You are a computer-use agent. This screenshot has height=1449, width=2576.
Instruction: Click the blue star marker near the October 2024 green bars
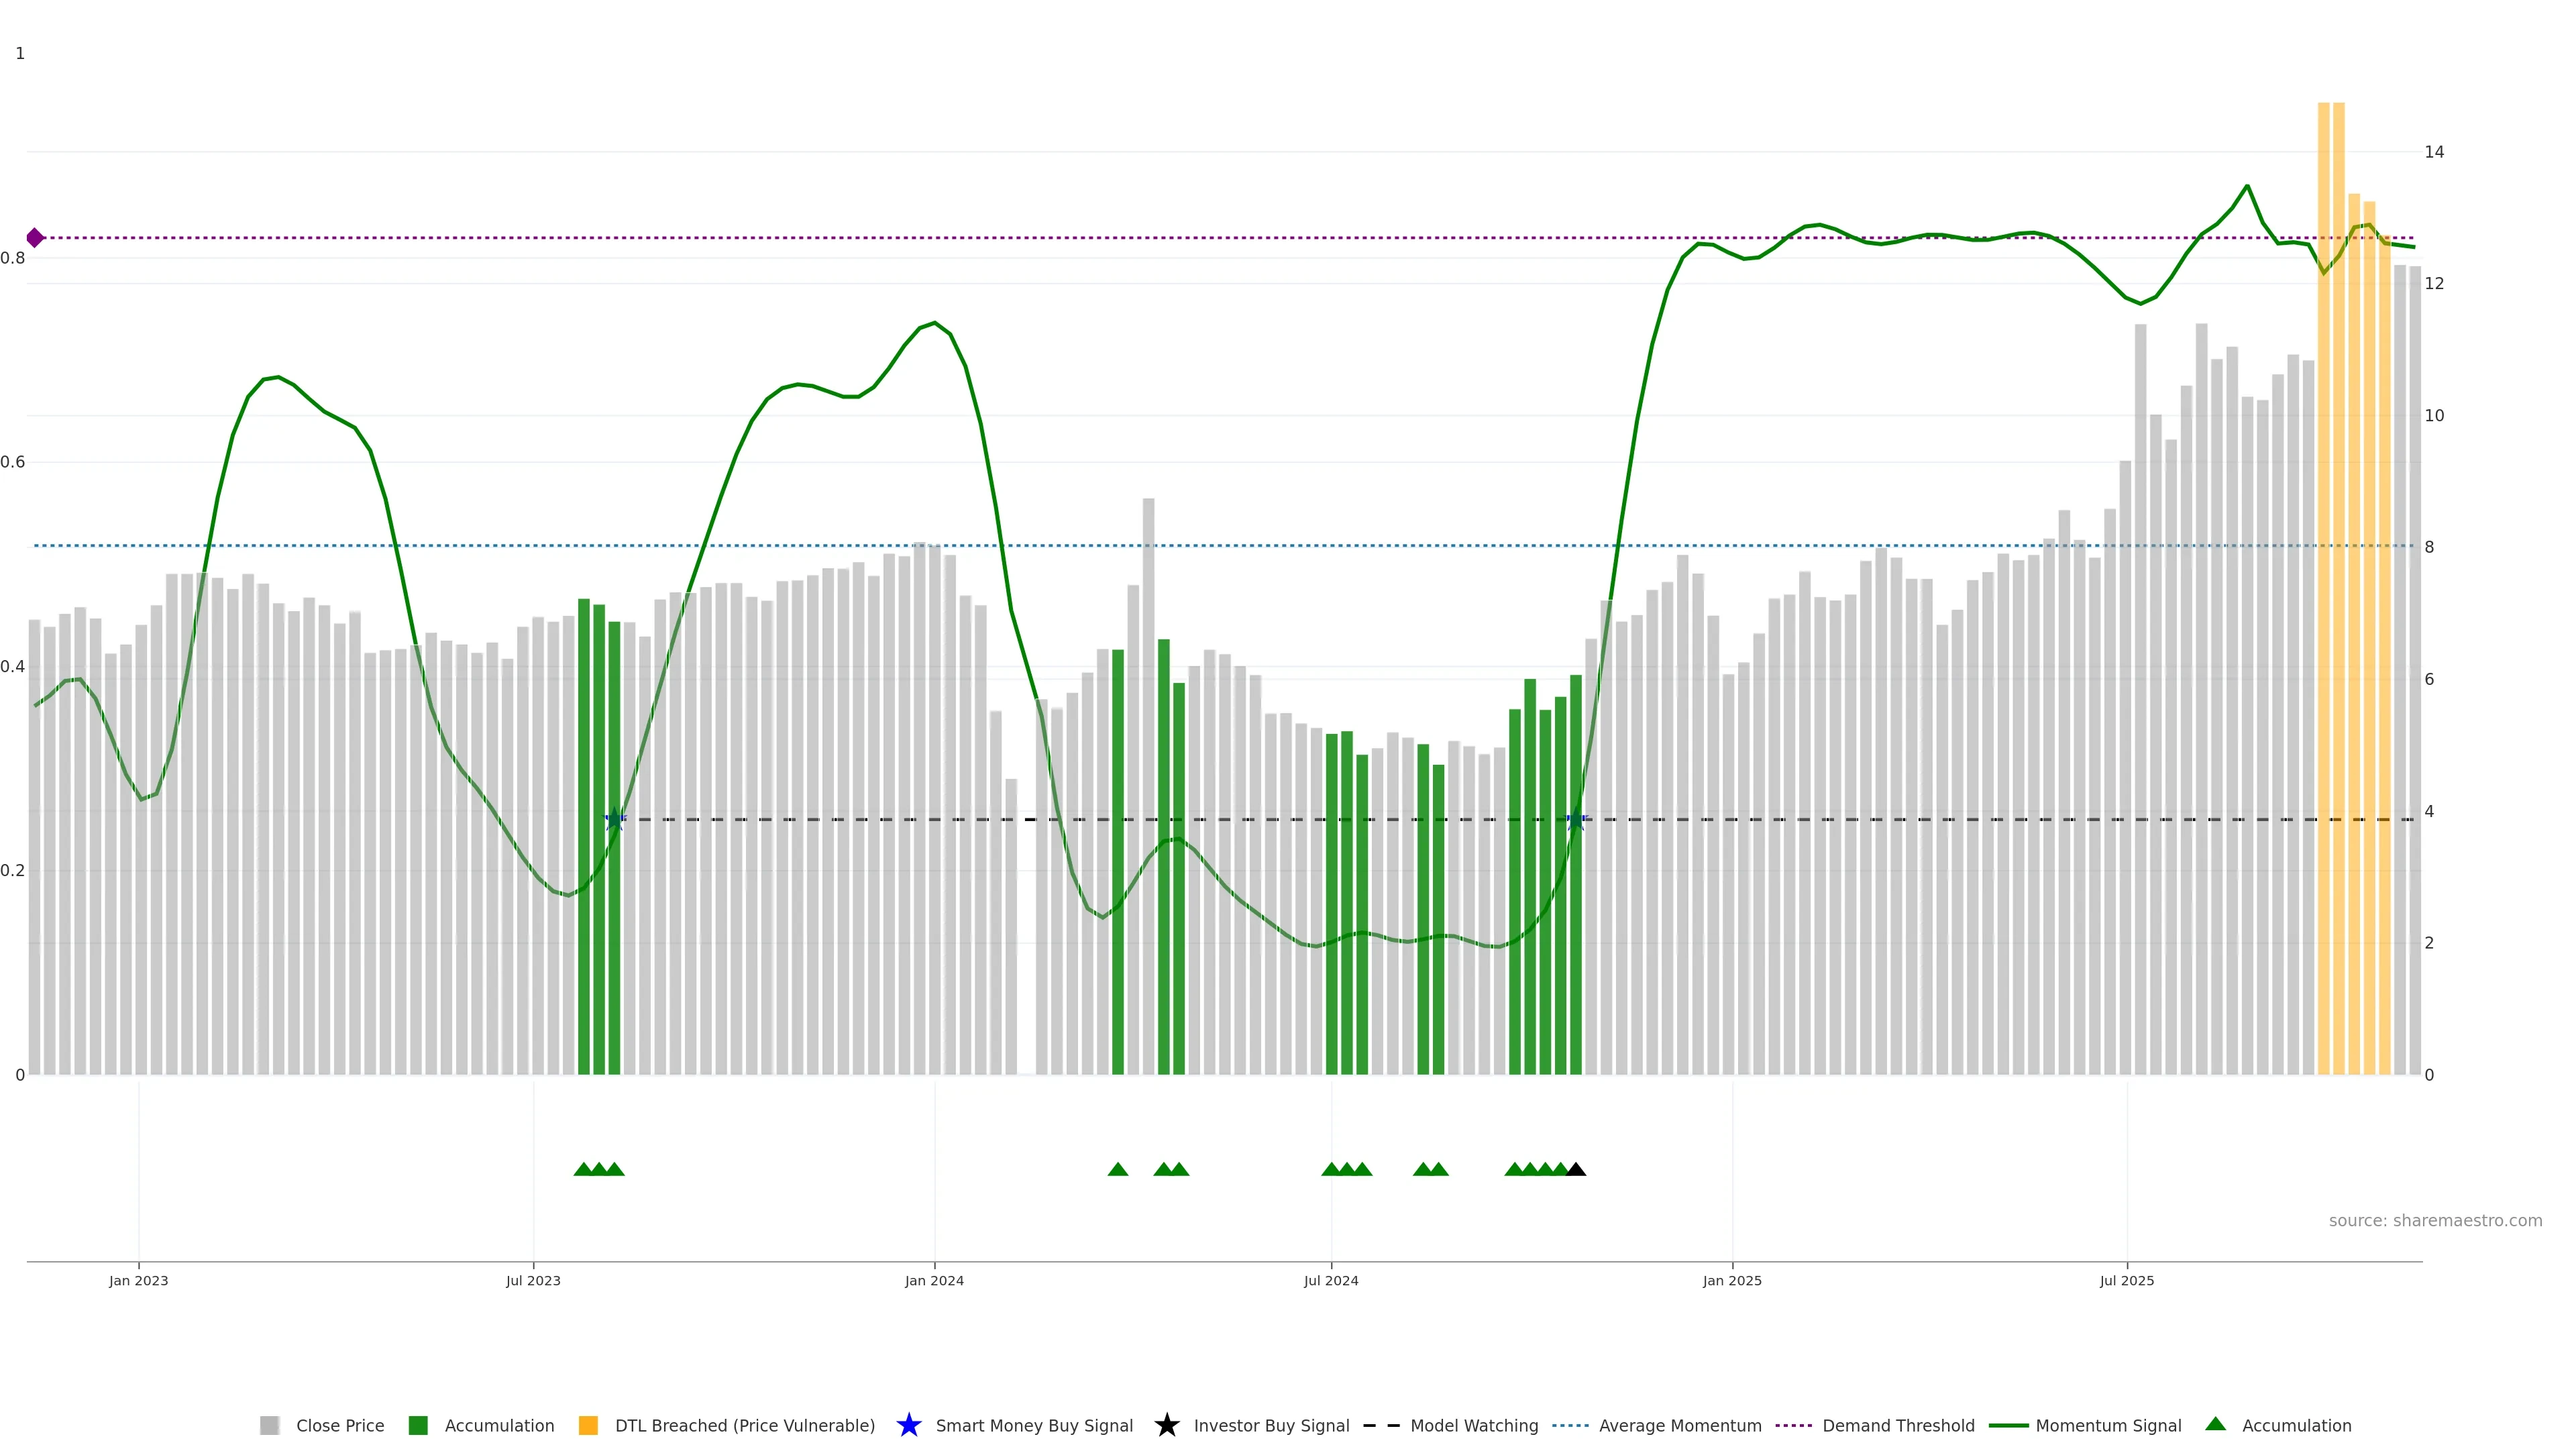tap(1576, 820)
